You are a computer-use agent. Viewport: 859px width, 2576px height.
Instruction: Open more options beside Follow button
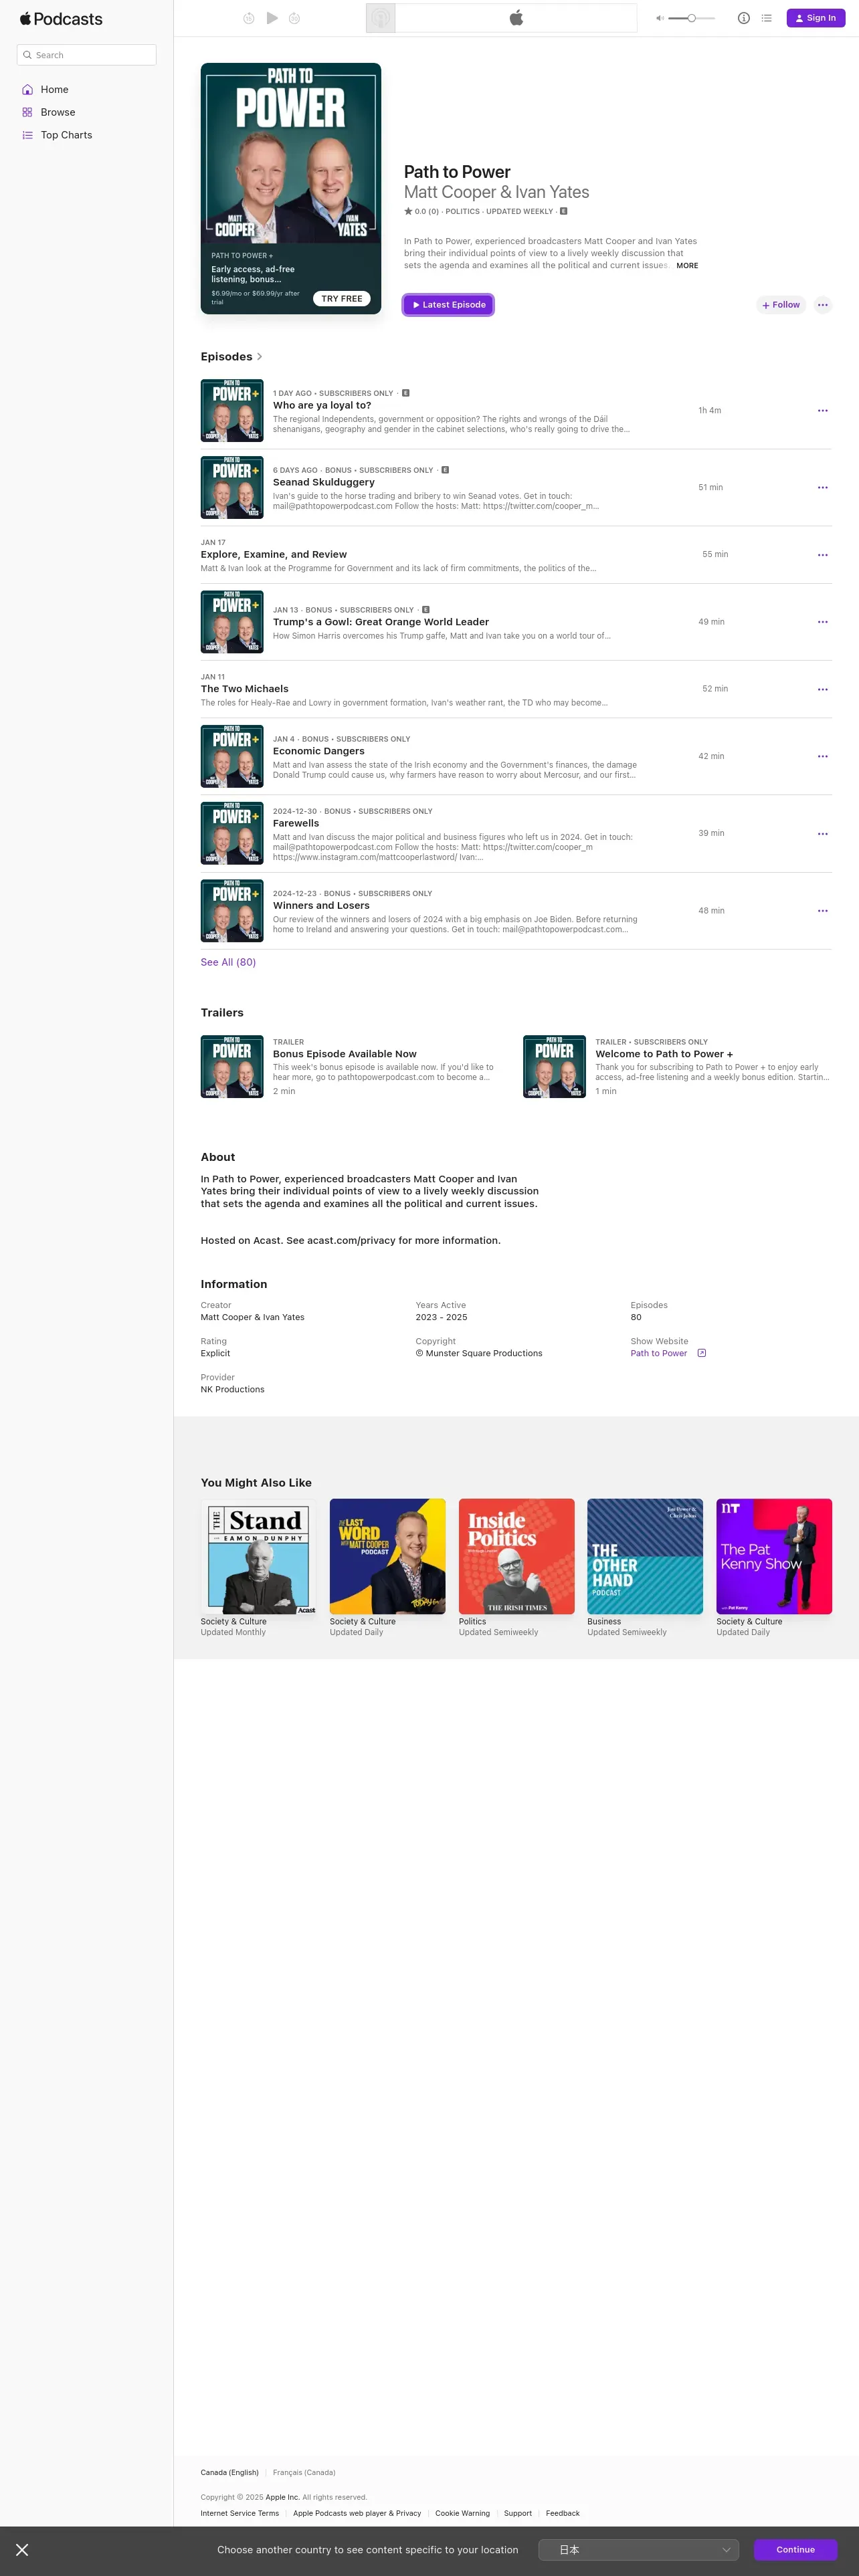(x=823, y=305)
